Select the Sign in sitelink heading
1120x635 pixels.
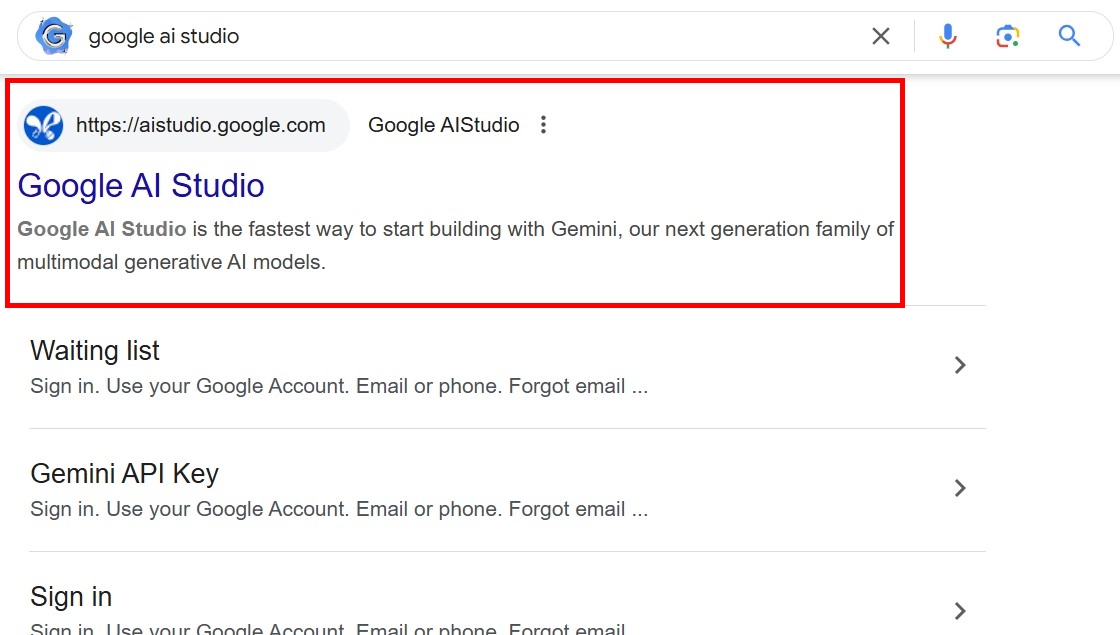pos(71,597)
